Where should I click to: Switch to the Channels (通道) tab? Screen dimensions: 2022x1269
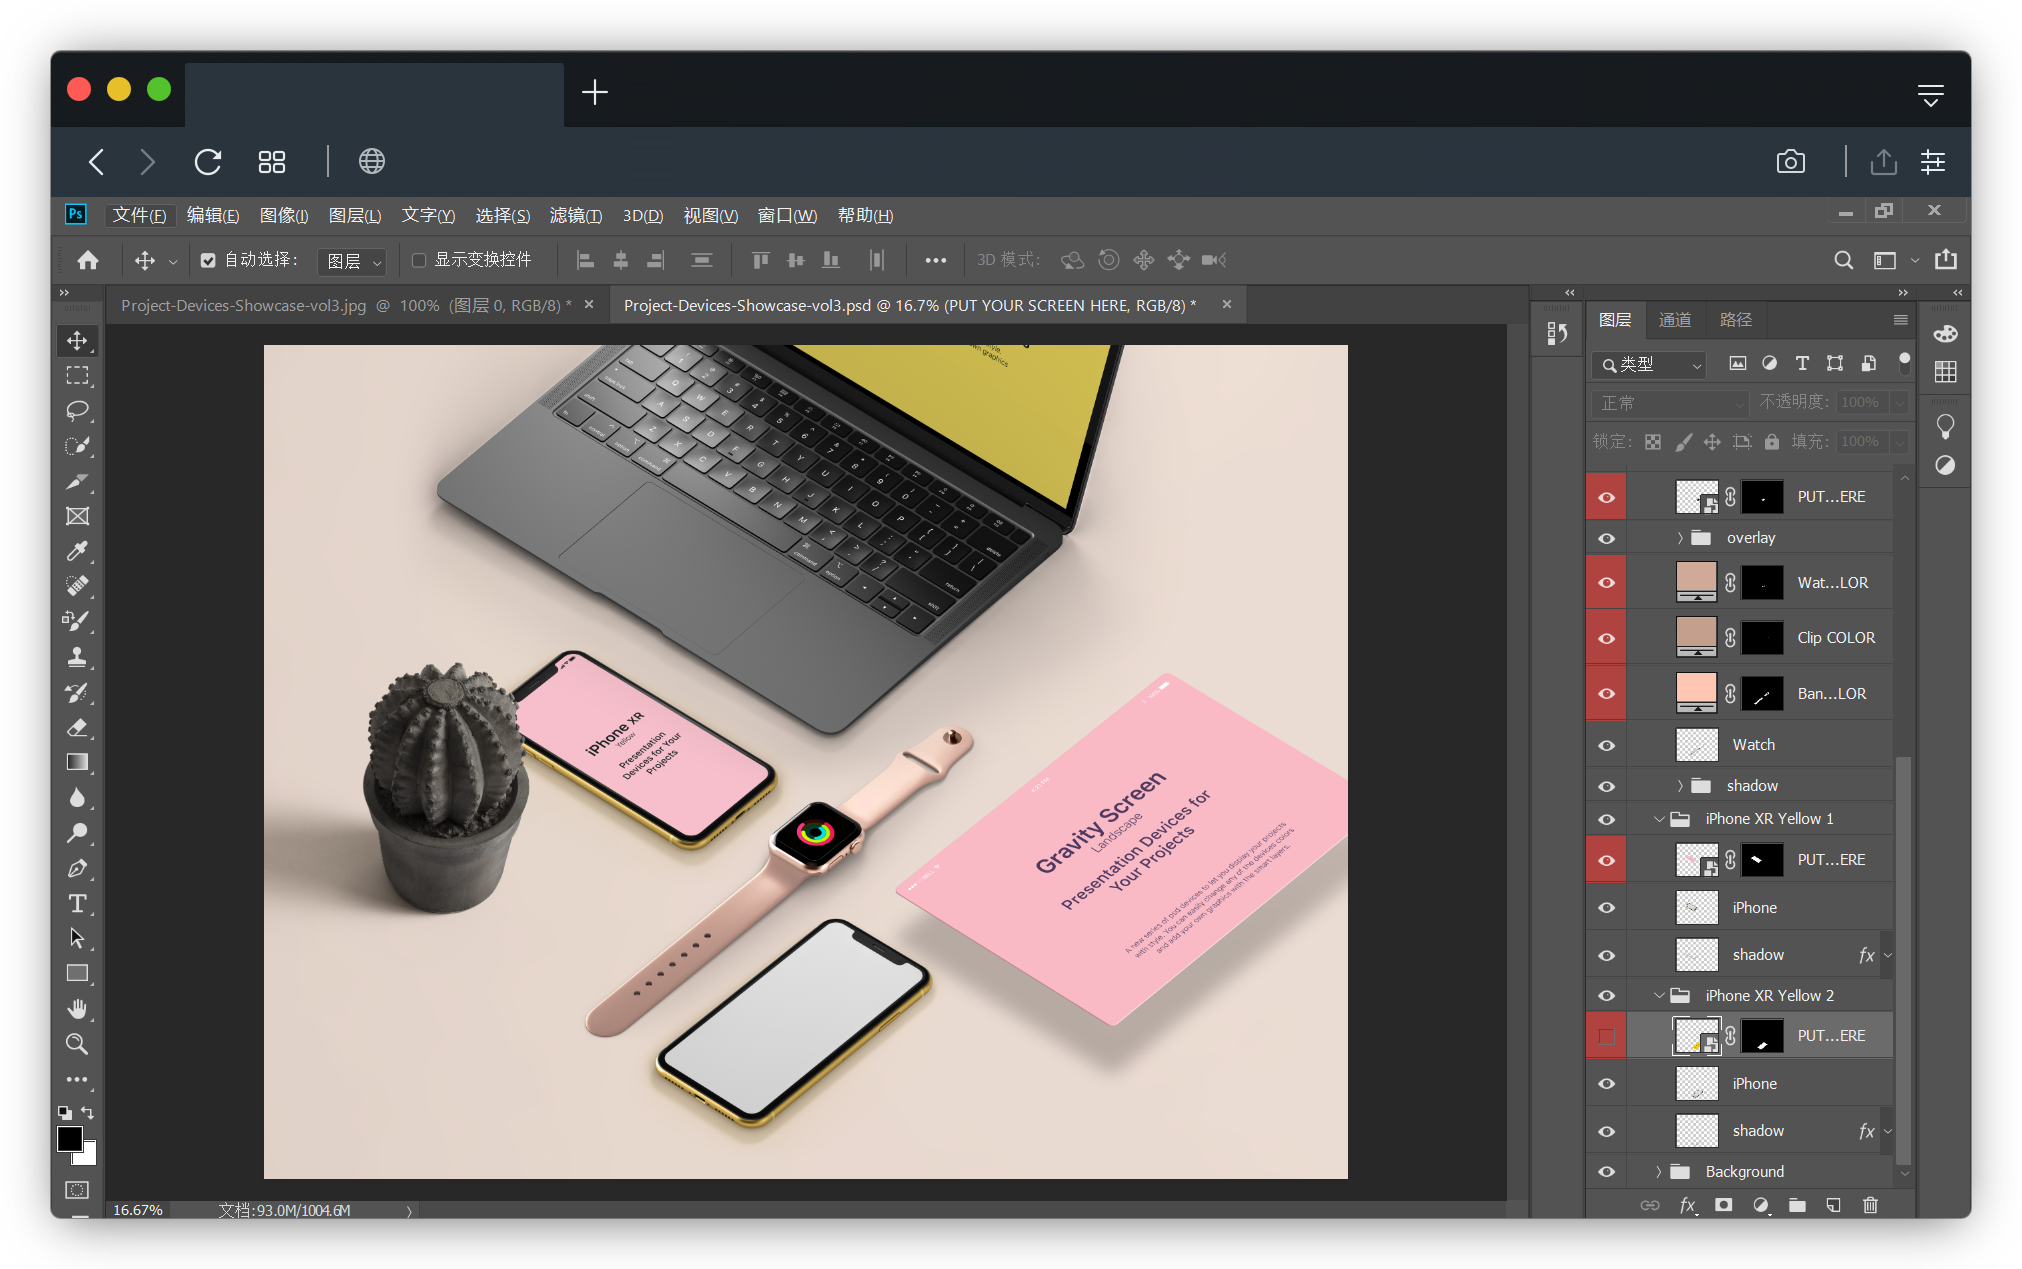tap(1674, 320)
